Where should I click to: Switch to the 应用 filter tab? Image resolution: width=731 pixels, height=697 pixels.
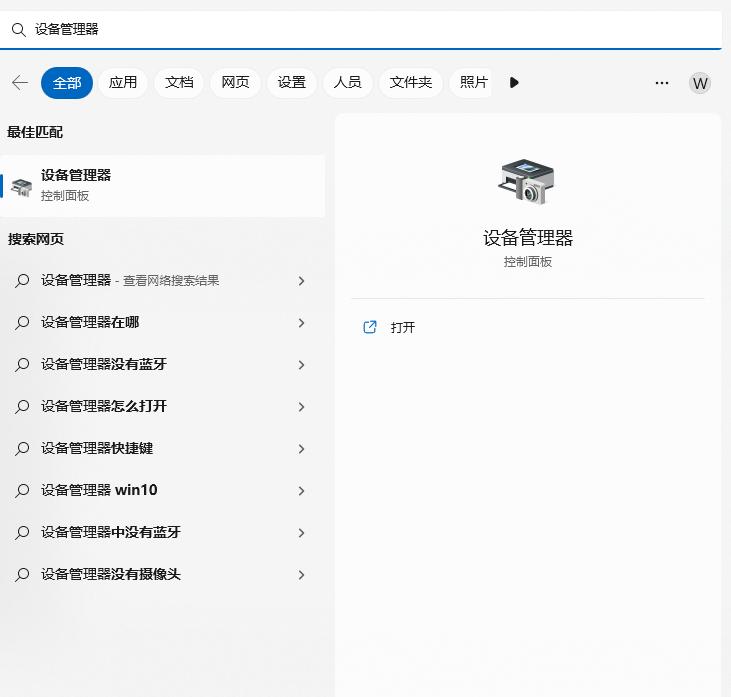pyautogui.click(x=123, y=83)
